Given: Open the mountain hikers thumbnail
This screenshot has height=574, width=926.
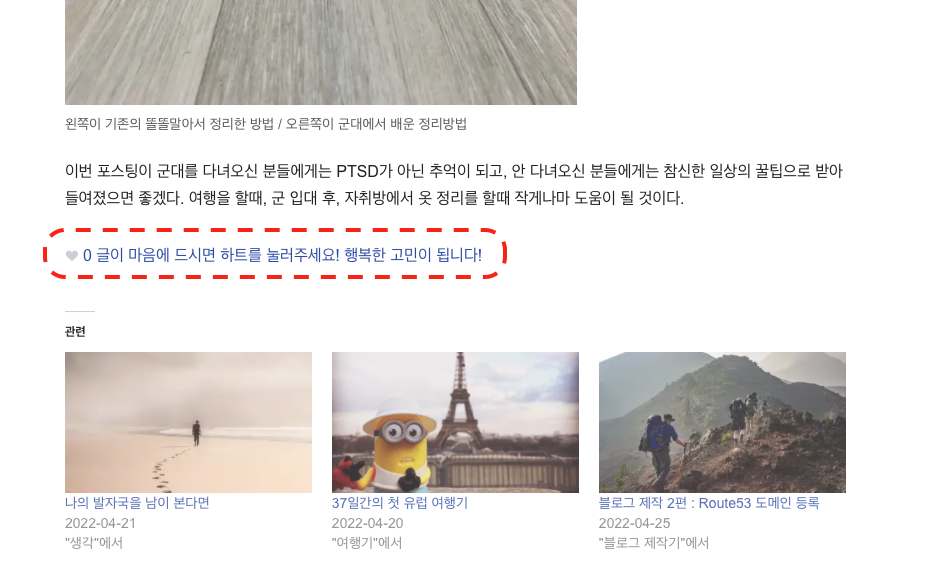Looking at the screenshot, I should coord(722,422).
